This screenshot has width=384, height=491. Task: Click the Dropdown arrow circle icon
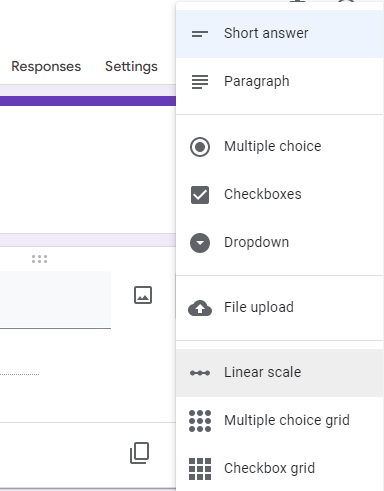(x=200, y=243)
